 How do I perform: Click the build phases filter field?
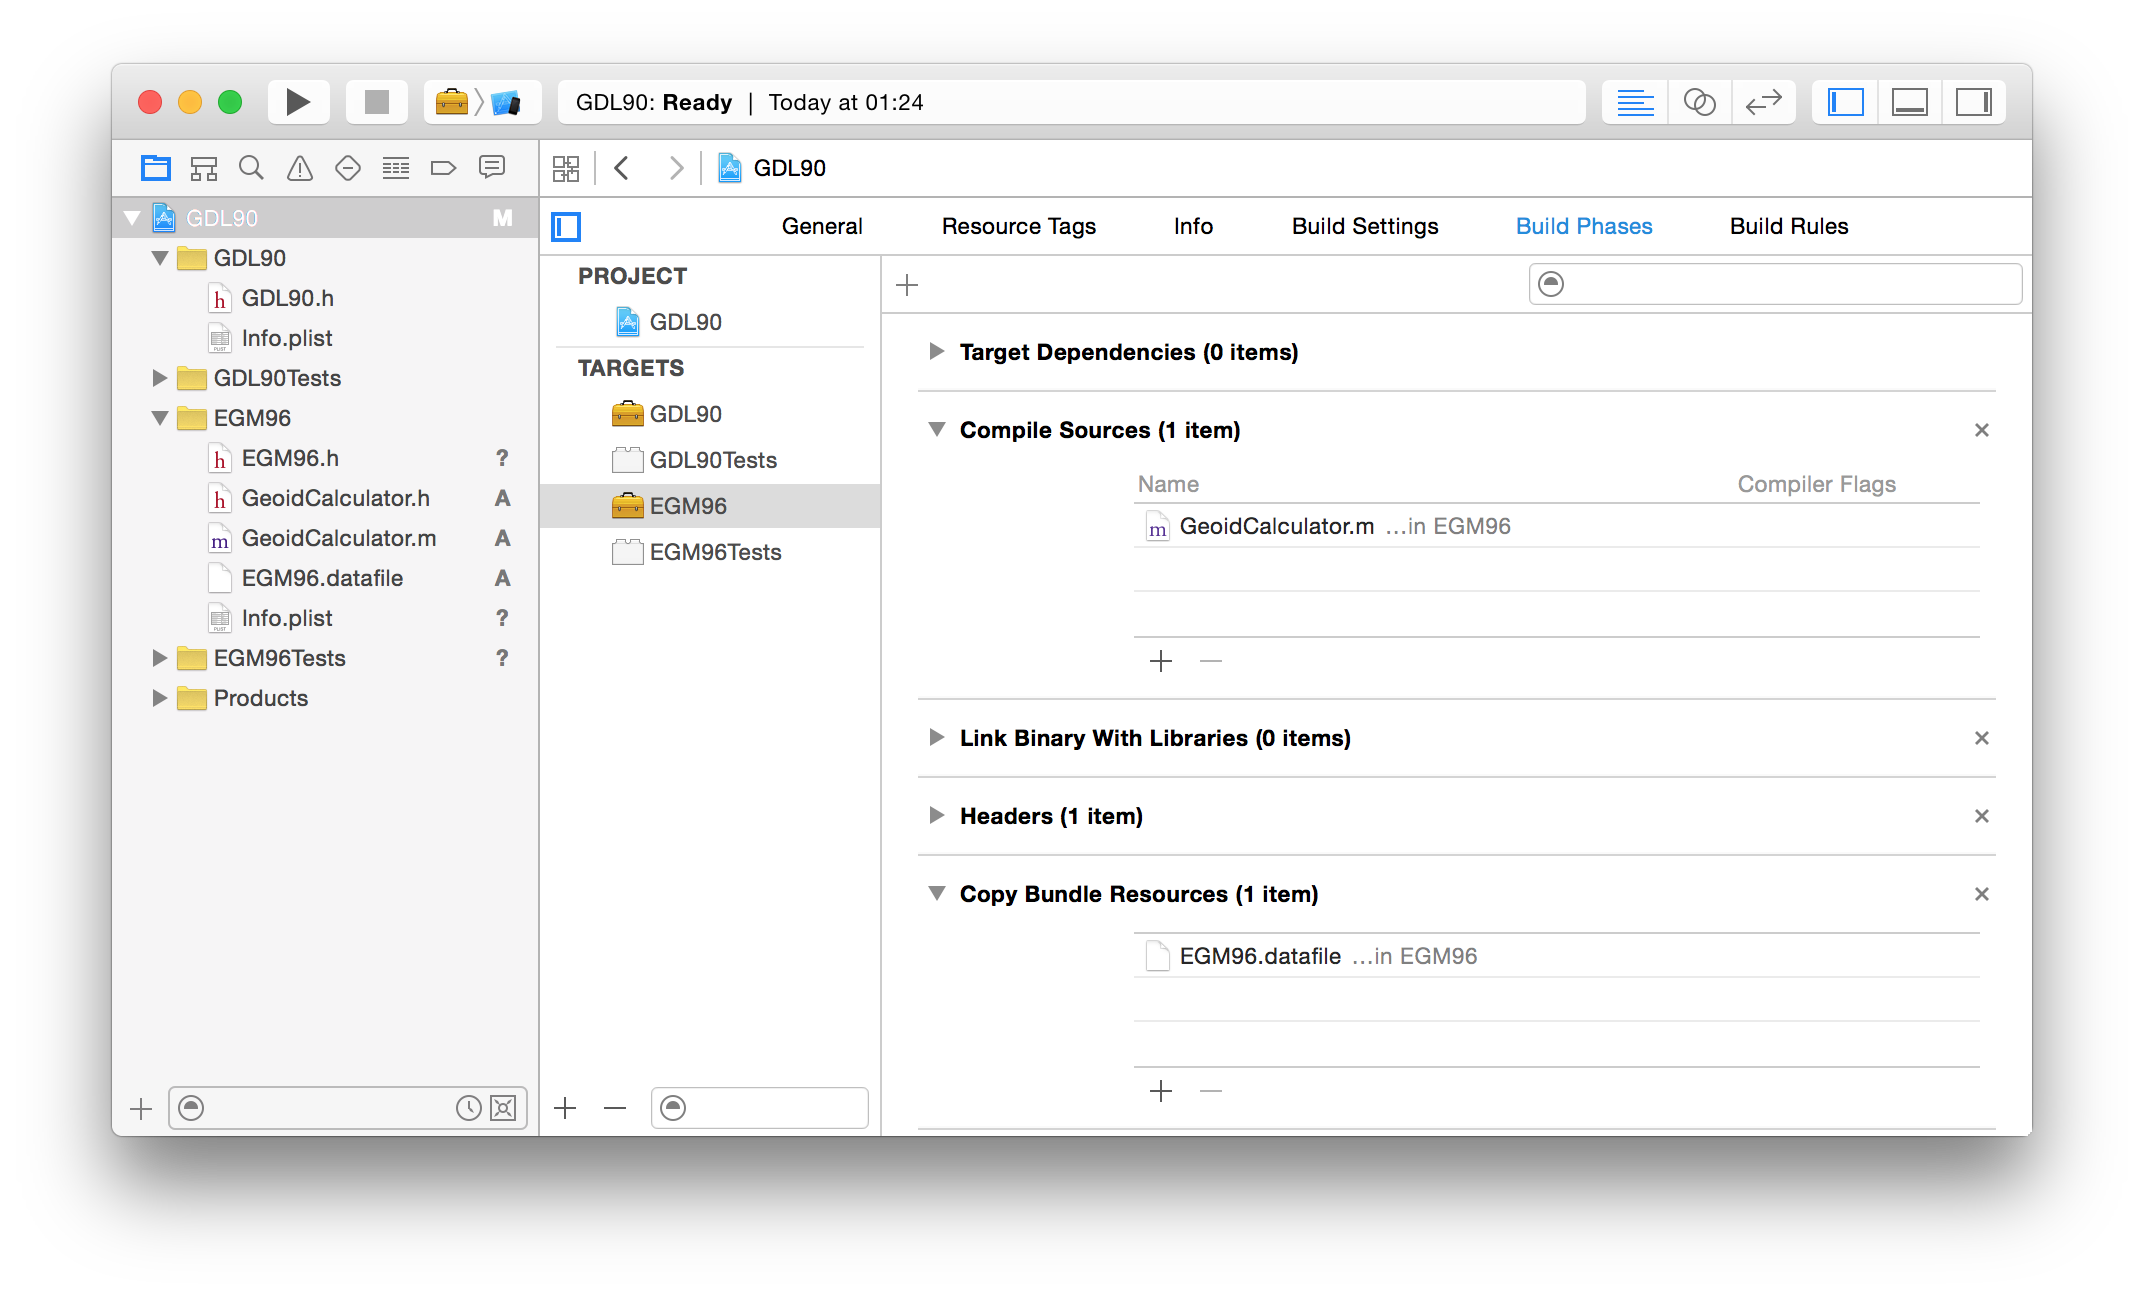tap(1775, 285)
